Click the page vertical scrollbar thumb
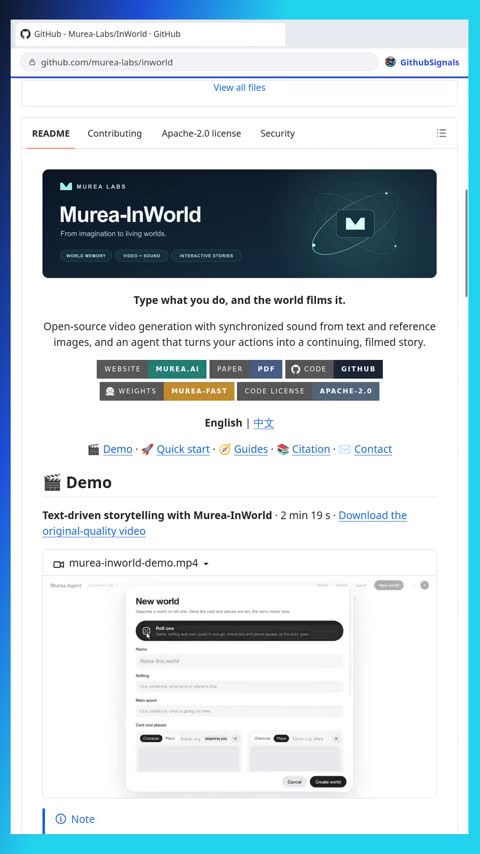 point(466,243)
